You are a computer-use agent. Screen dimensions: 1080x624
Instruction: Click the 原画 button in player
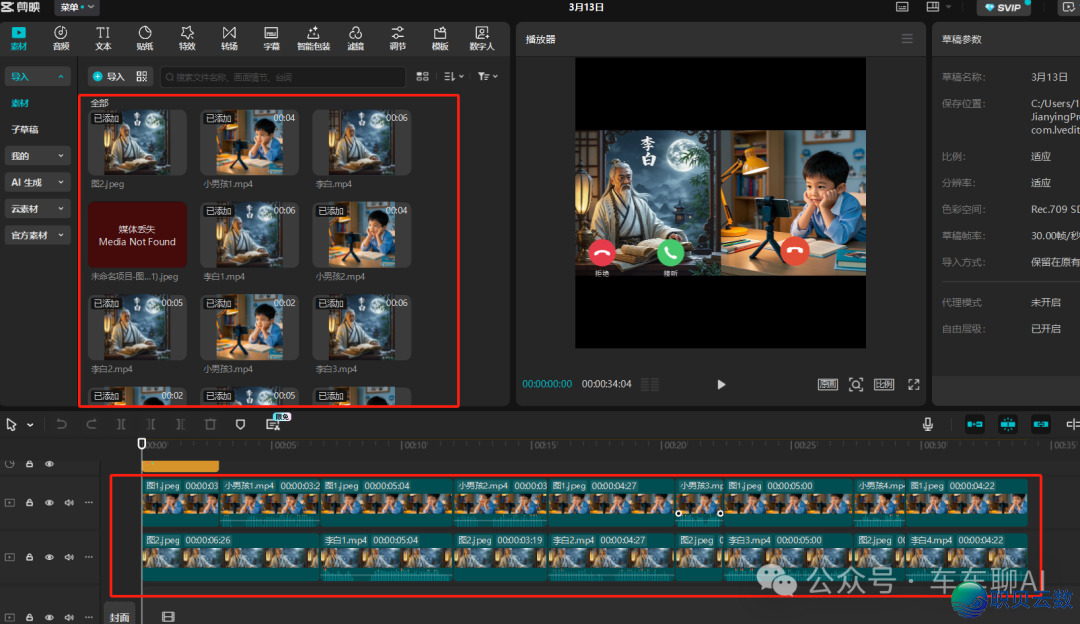[x=827, y=384]
